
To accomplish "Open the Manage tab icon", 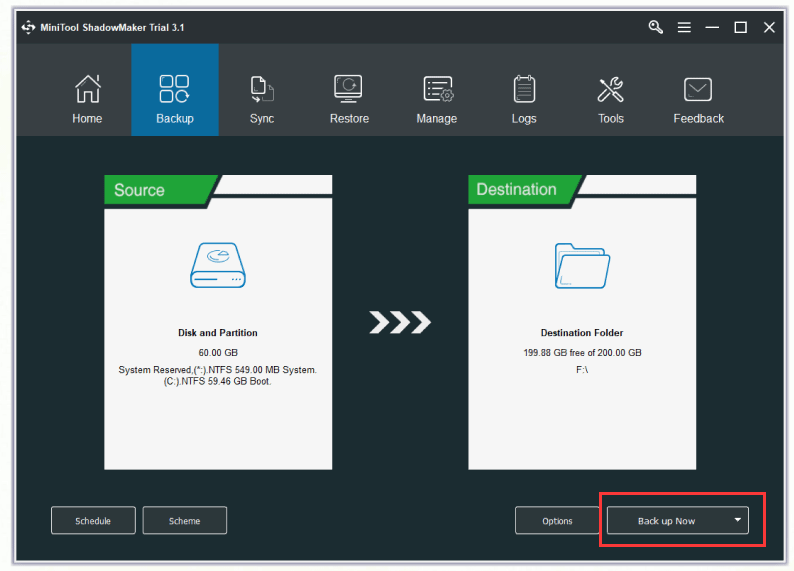I will pyautogui.click(x=439, y=89).
